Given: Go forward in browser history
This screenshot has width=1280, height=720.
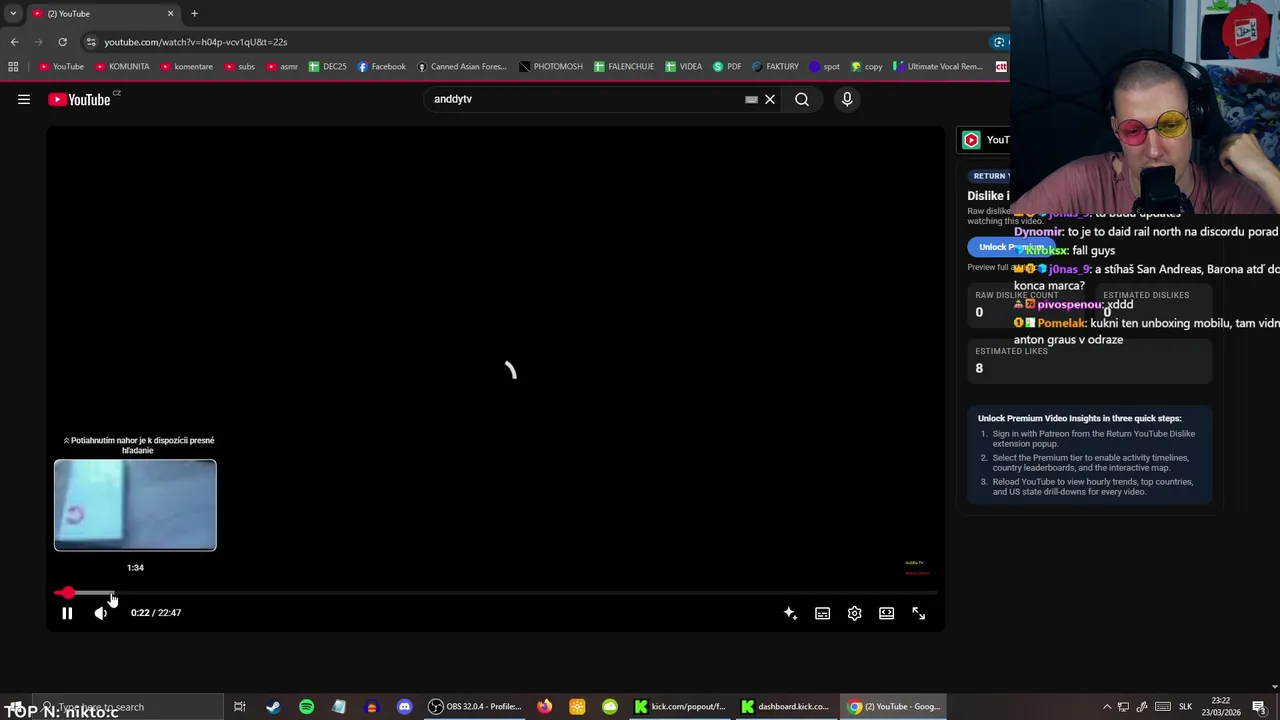Looking at the screenshot, I should (x=38, y=42).
